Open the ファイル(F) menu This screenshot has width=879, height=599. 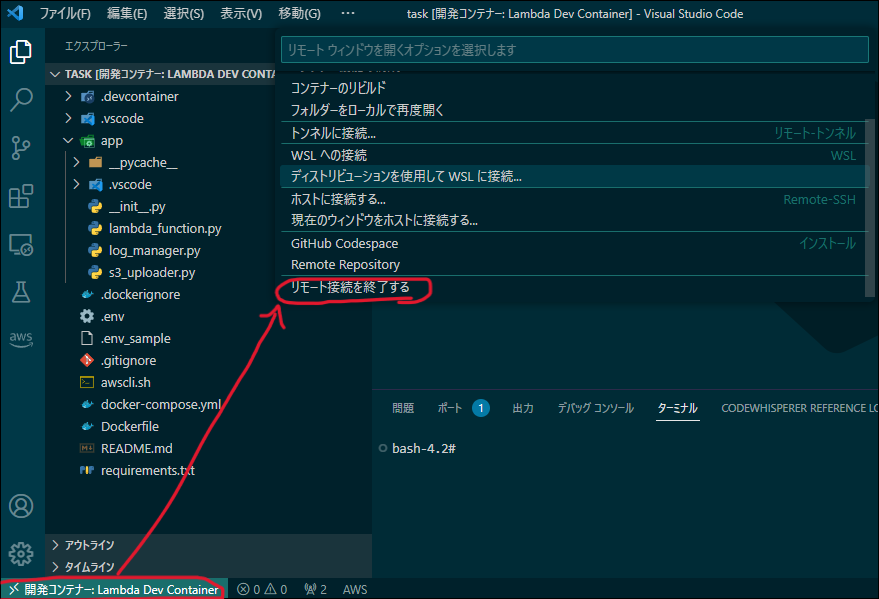(64, 13)
